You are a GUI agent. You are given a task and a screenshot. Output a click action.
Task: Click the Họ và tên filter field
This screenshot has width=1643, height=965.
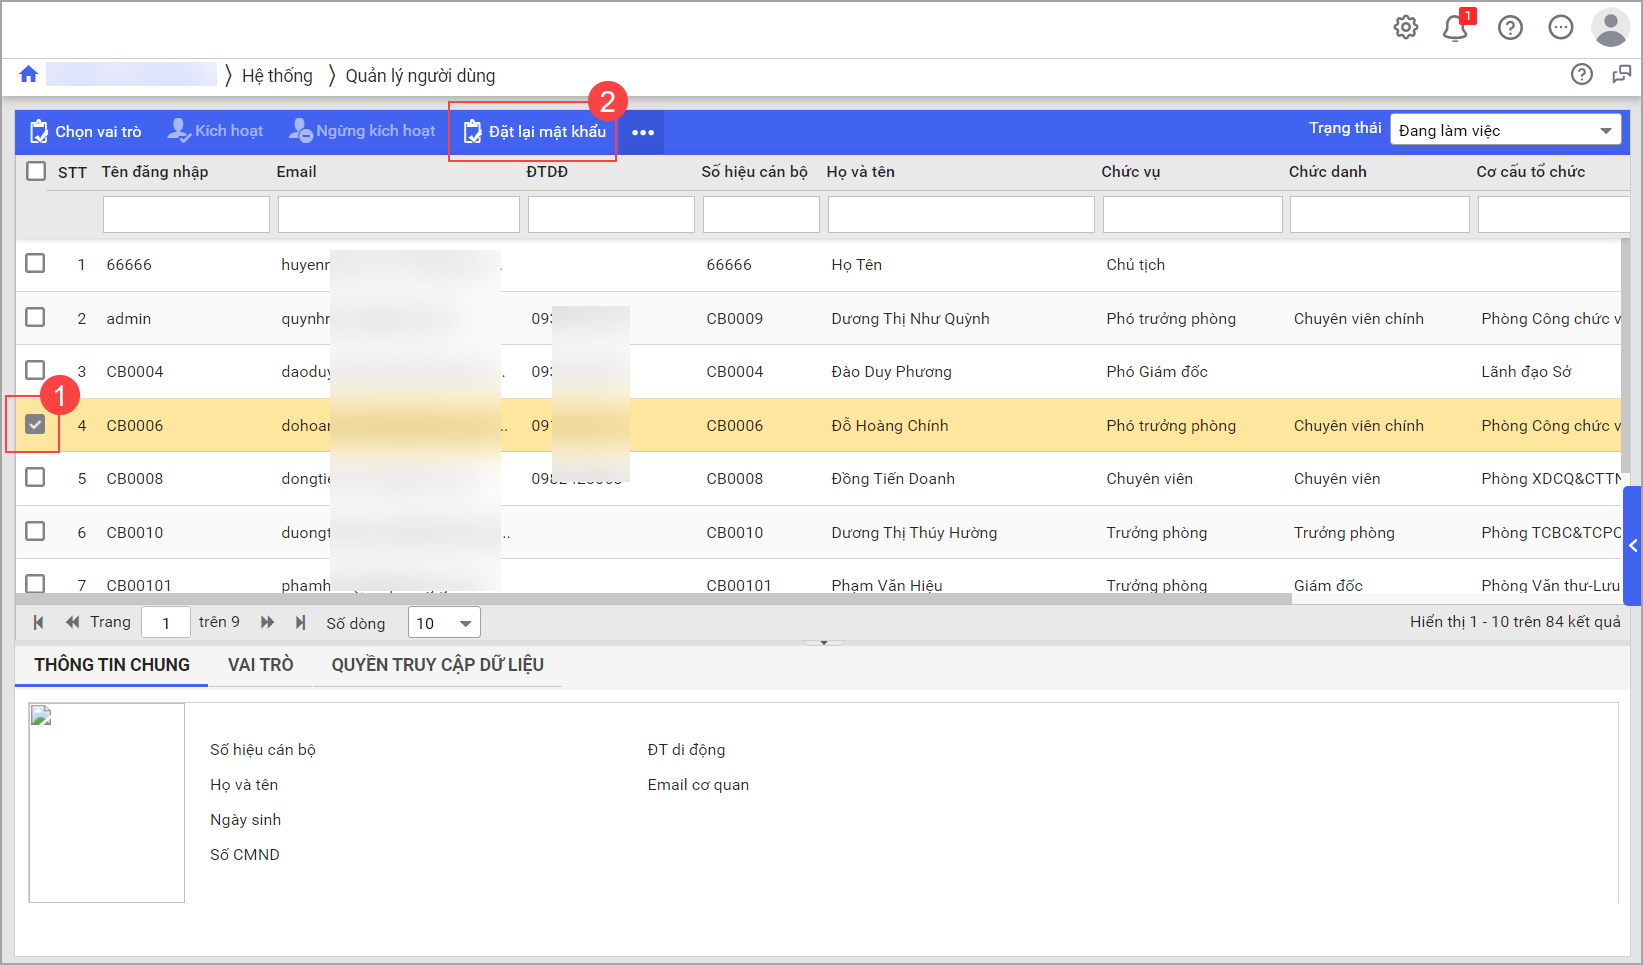[960, 215]
